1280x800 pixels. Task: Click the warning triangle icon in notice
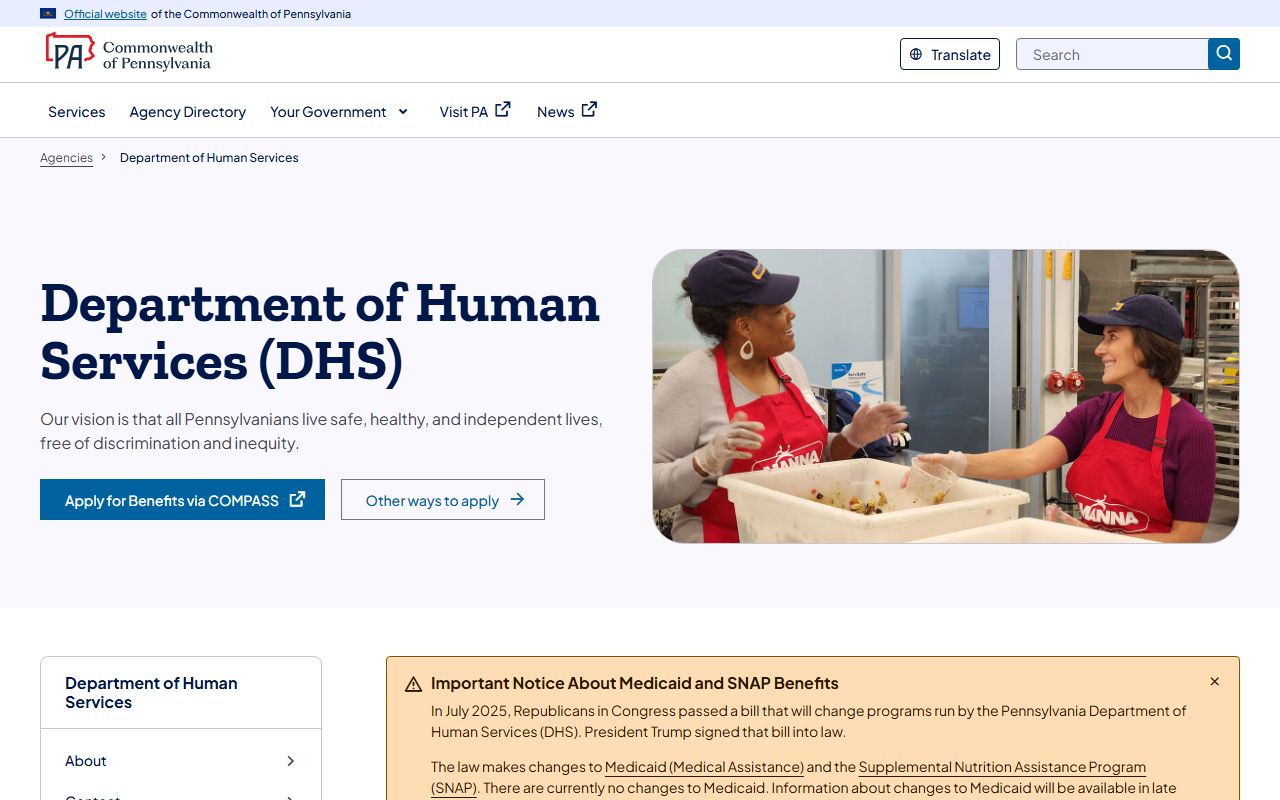[x=413, y=685]
